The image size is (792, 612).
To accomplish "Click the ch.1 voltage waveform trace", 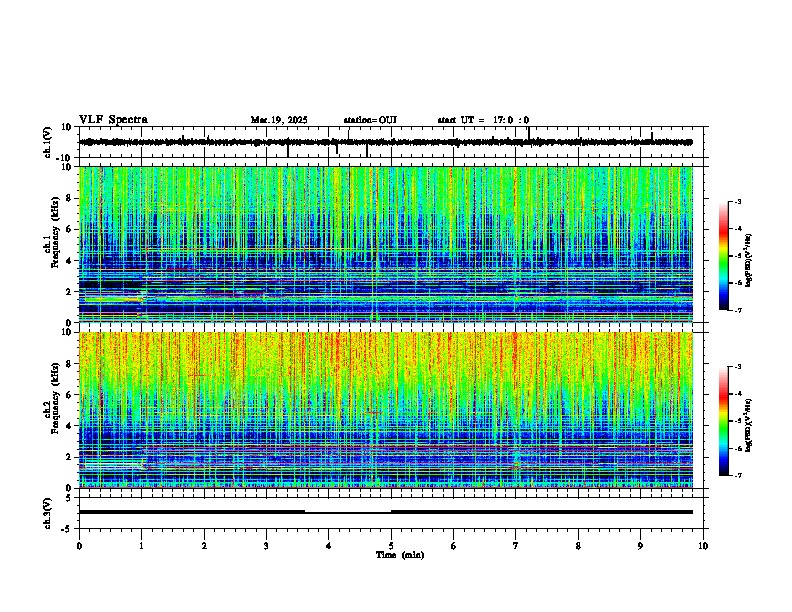I will coord(386,142).
